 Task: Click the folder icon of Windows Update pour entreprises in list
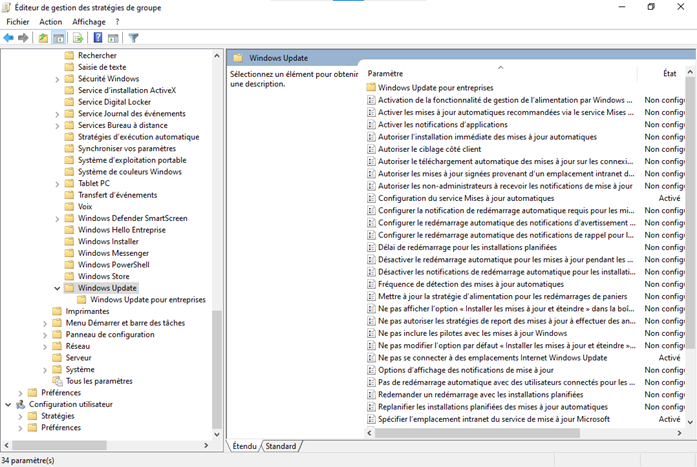click(x=371, y=88)
